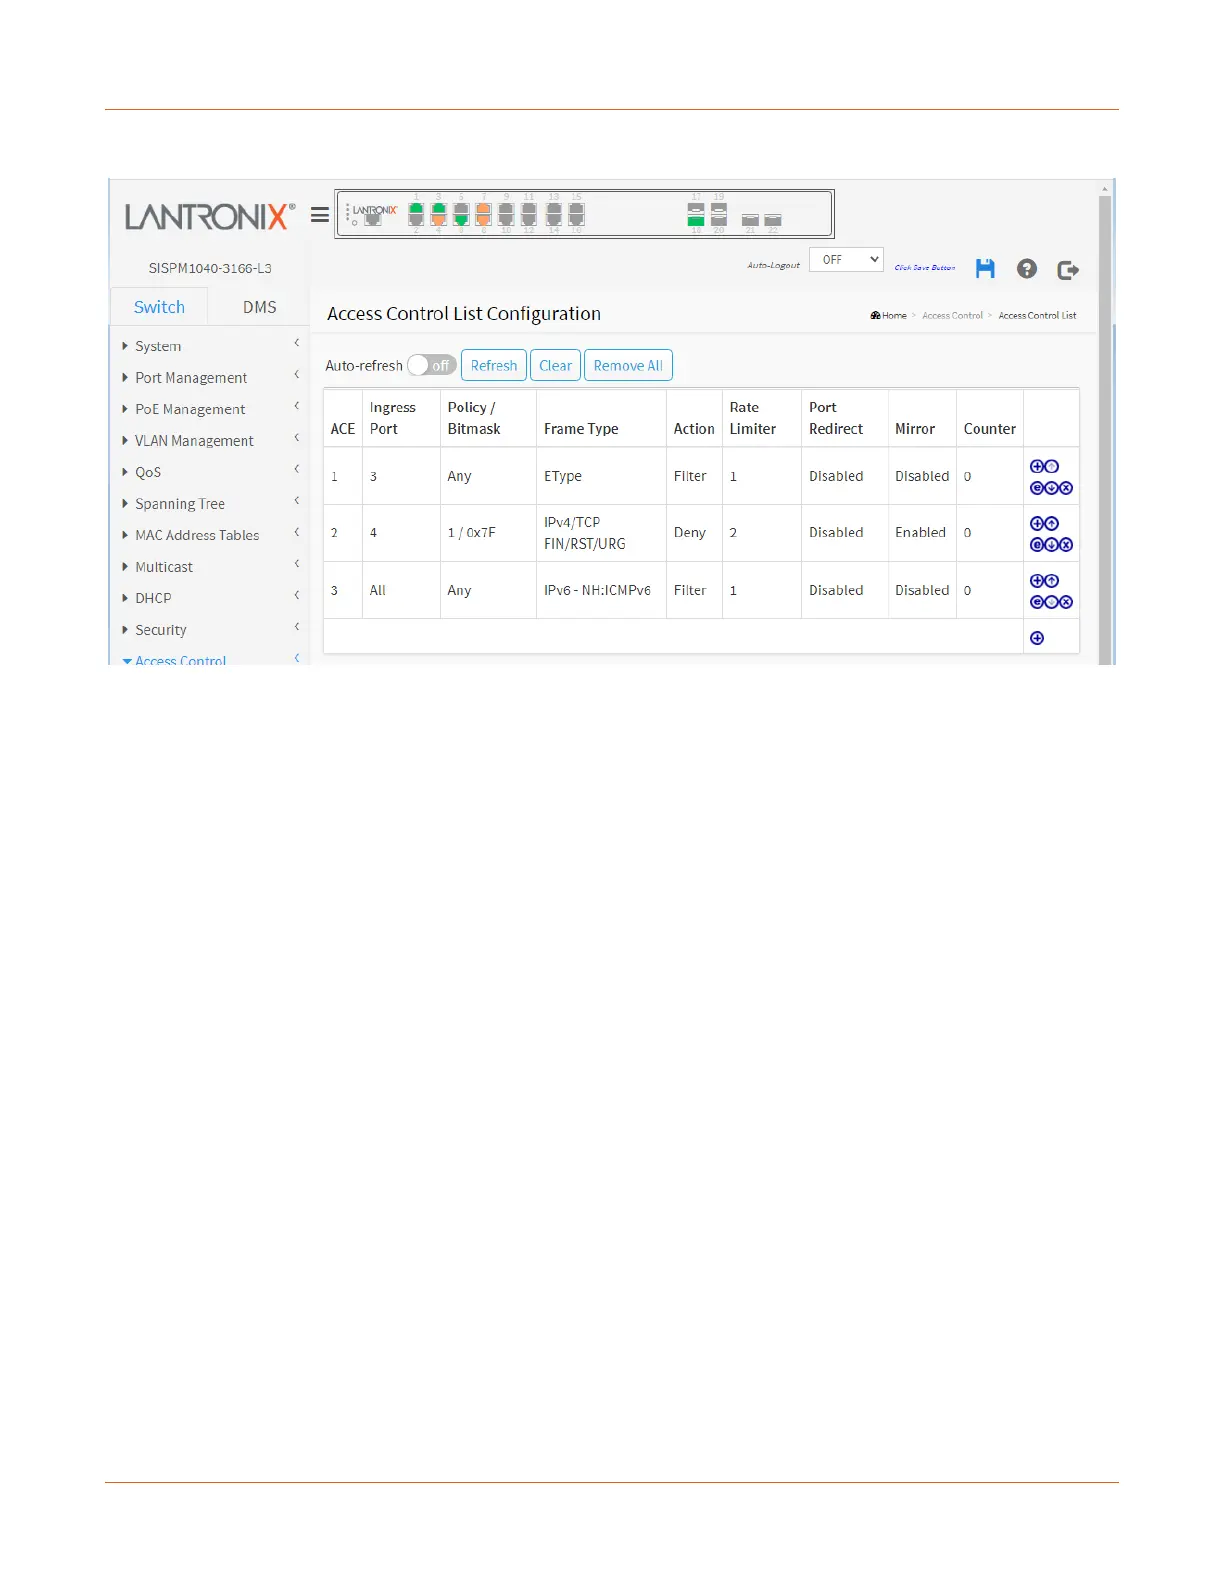Open the Auto-Logout dropdown
The height and width of the screenshot is (1584, 1224).
(x=846, y=260)
